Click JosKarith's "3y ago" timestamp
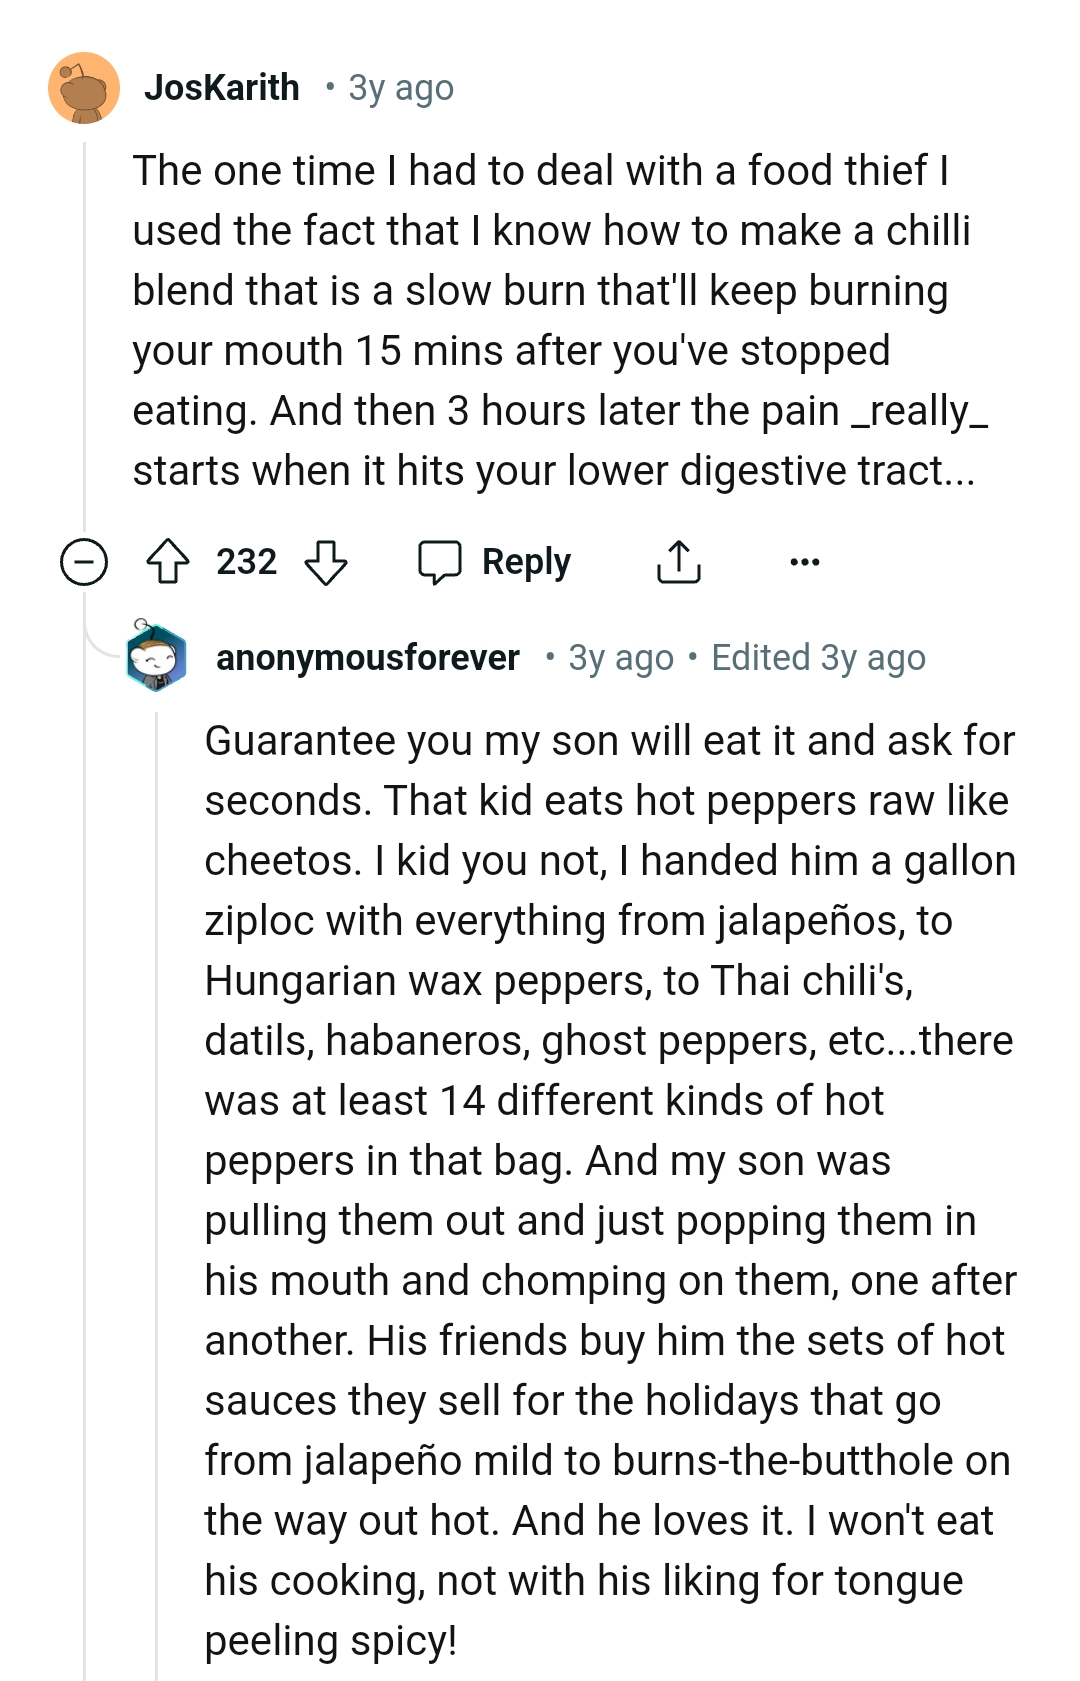This screenshot has width=1080, height=1681. (x=401, y=88)
